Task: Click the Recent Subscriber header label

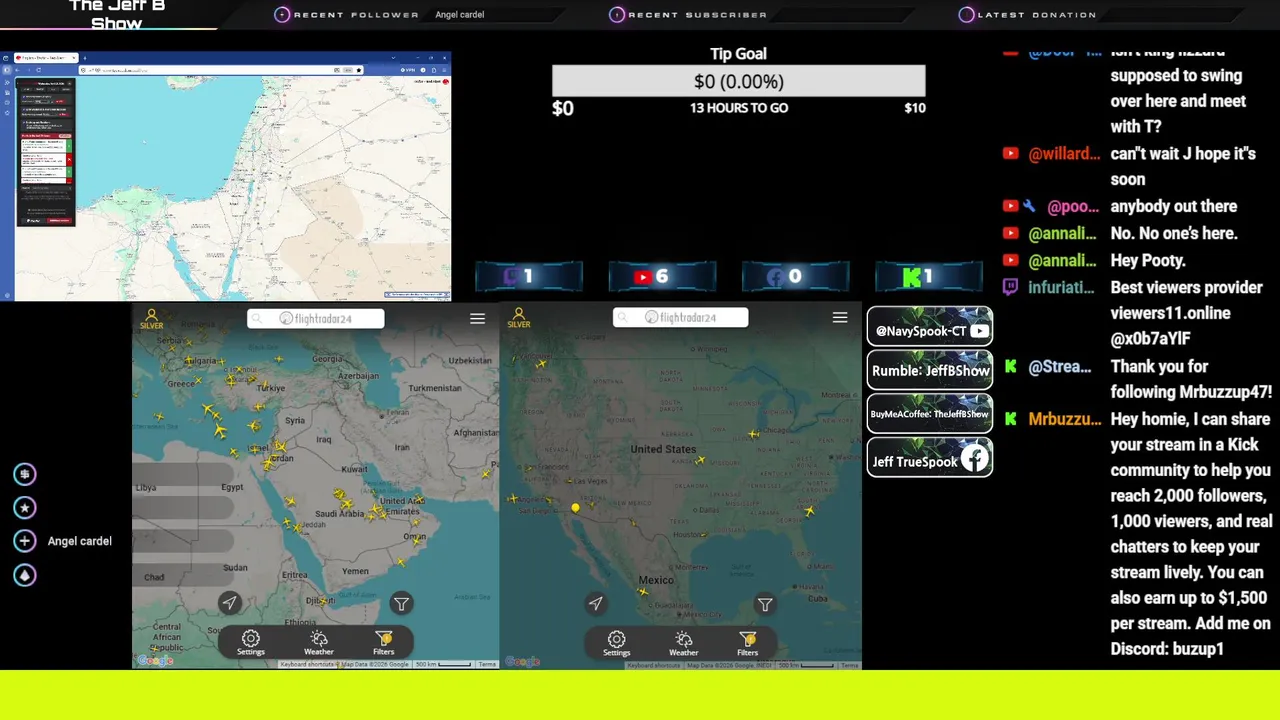Action: pyautogui.click(x=697, y=15)
